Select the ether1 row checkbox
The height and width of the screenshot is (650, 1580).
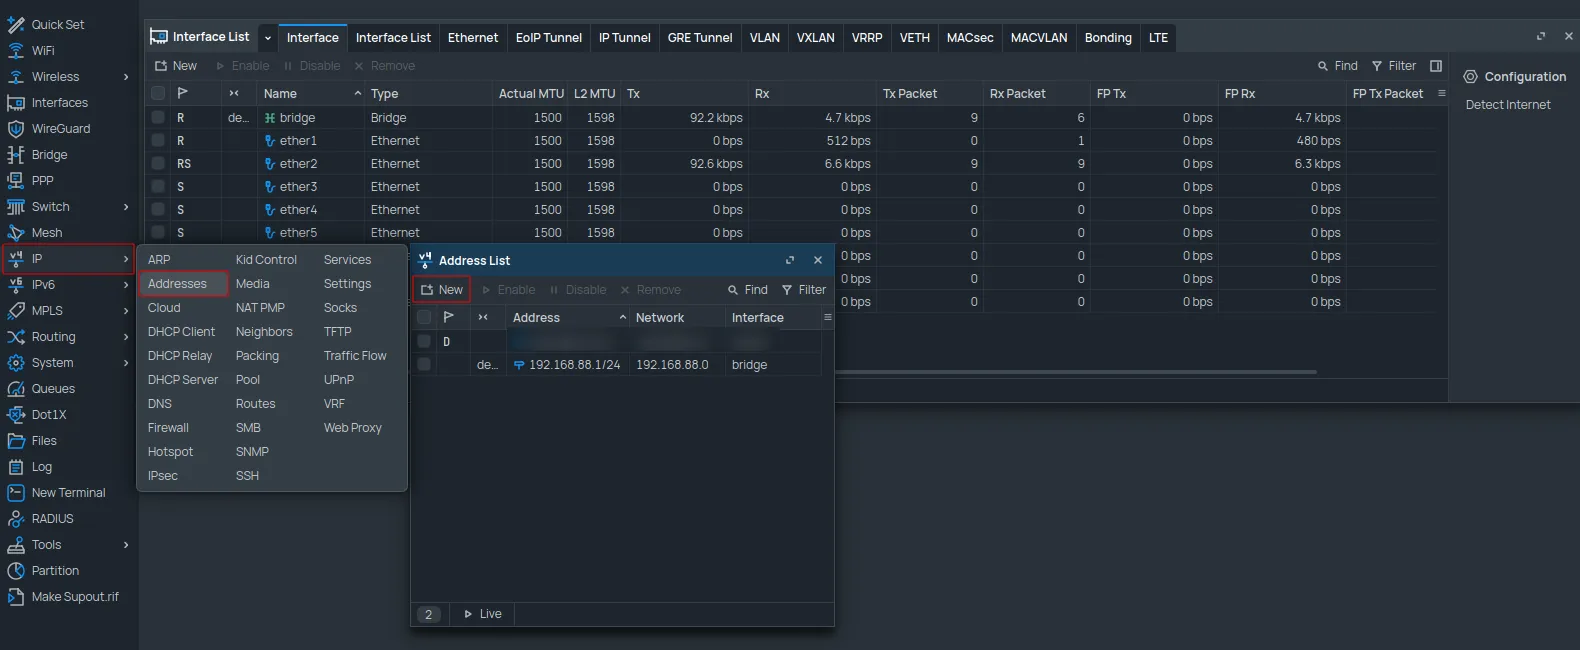[x=158, y=141]
